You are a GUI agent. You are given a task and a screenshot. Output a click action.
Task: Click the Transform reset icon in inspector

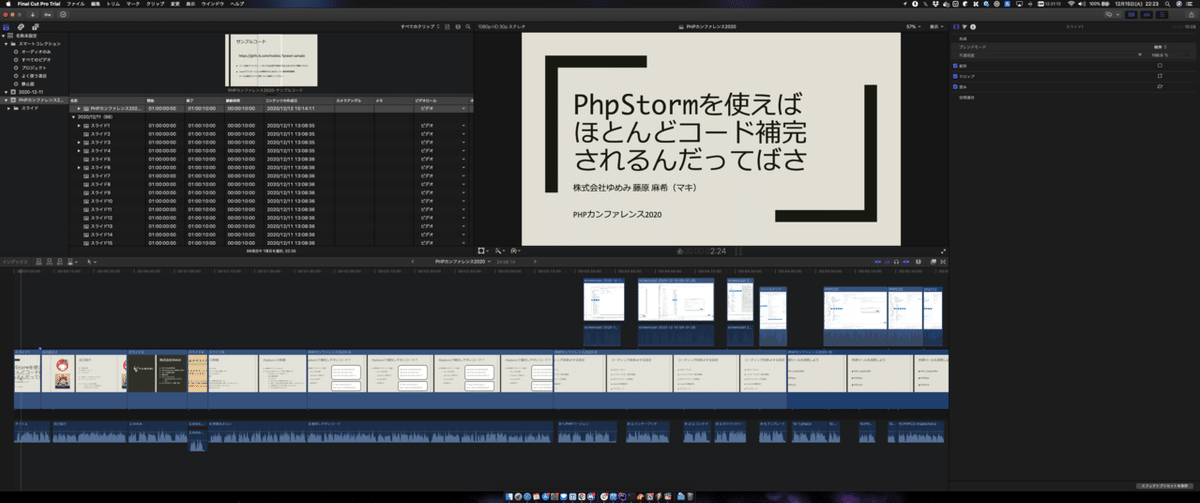click(x=1160, y=65)
